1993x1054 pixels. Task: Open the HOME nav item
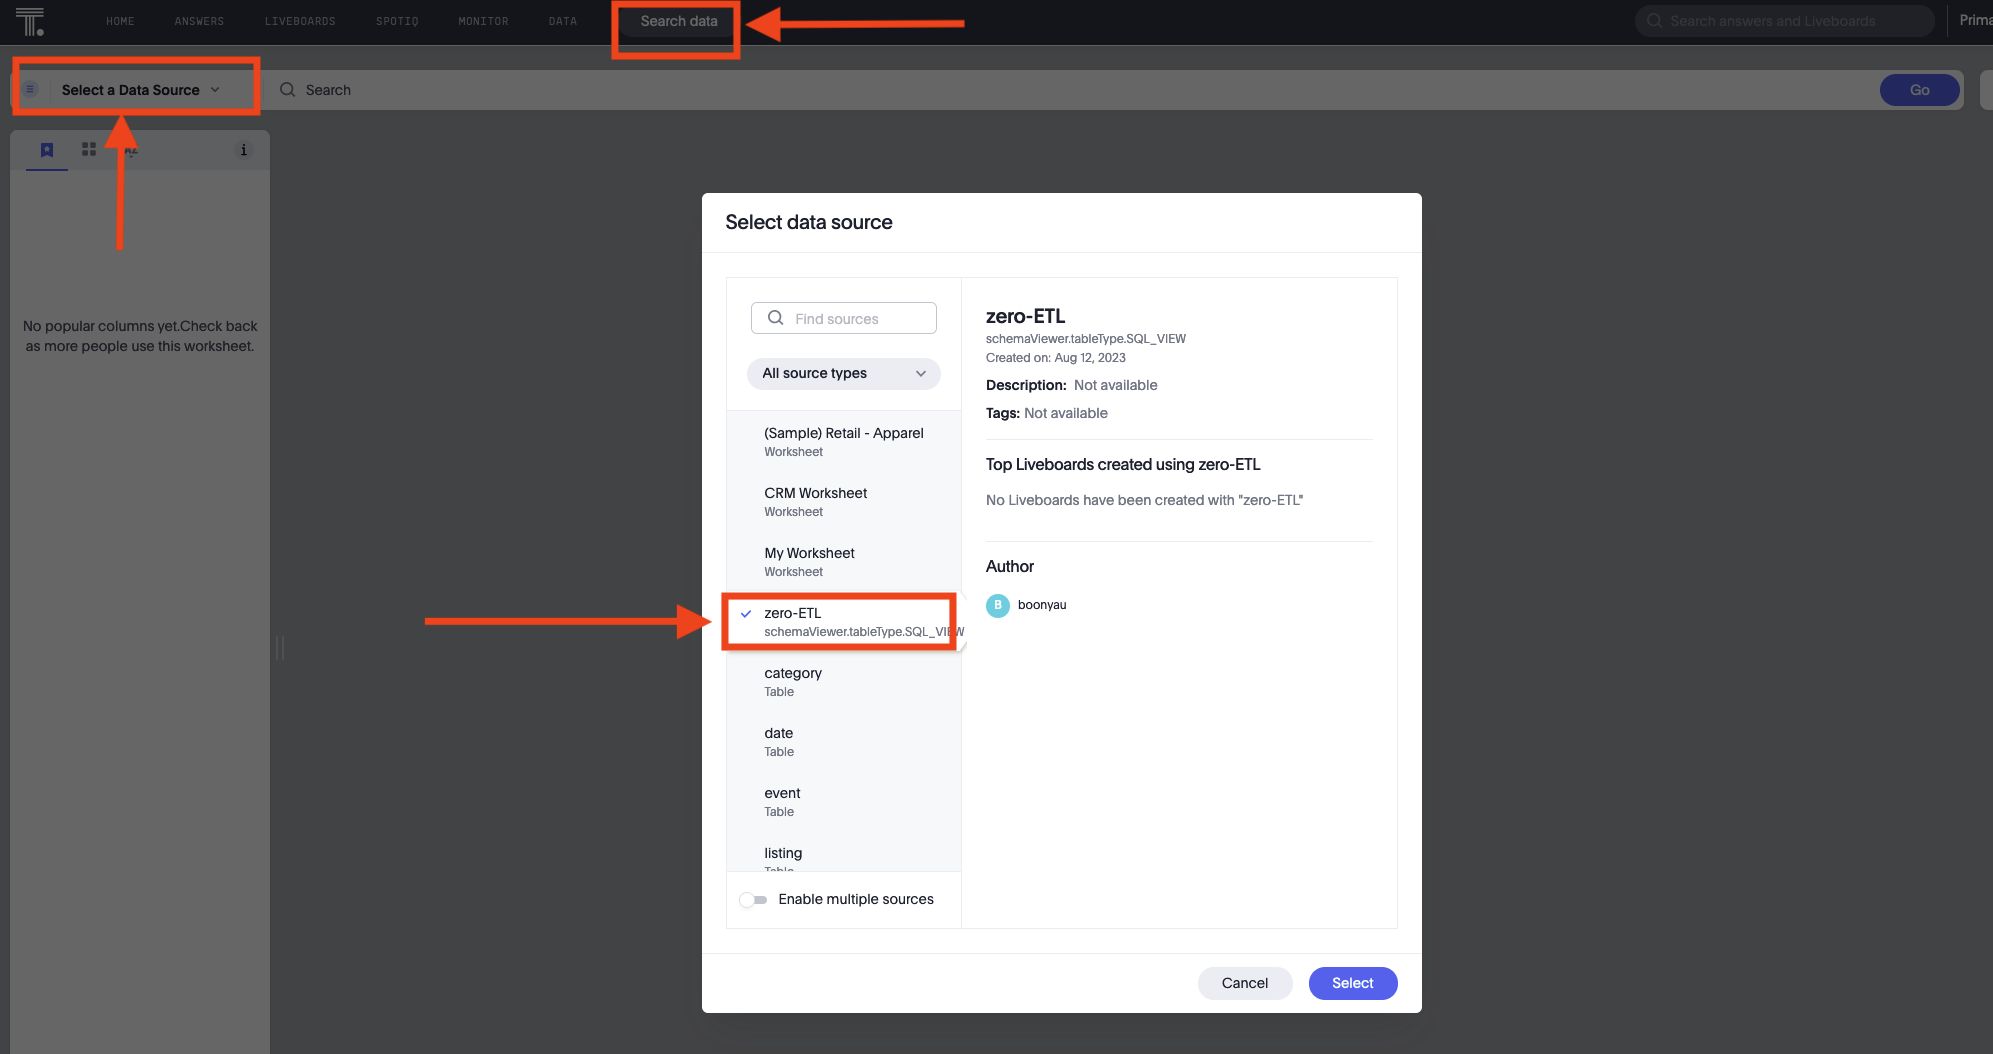coord(120,21)
